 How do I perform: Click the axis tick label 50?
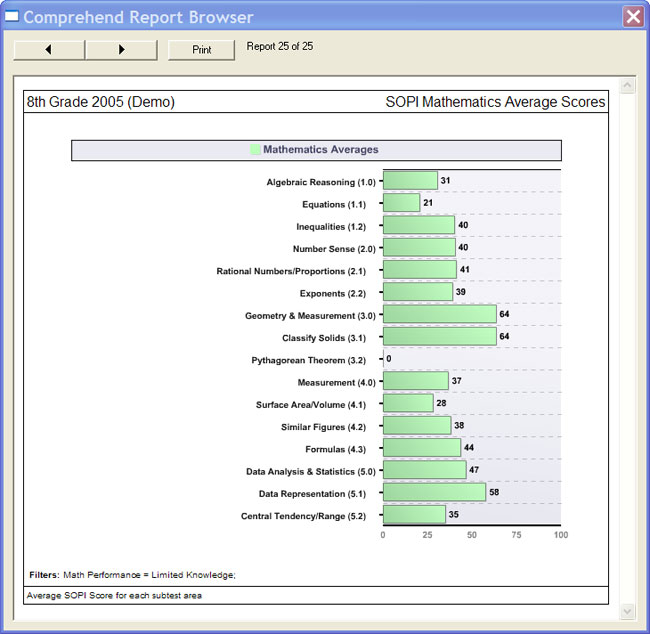click(472, 535)
